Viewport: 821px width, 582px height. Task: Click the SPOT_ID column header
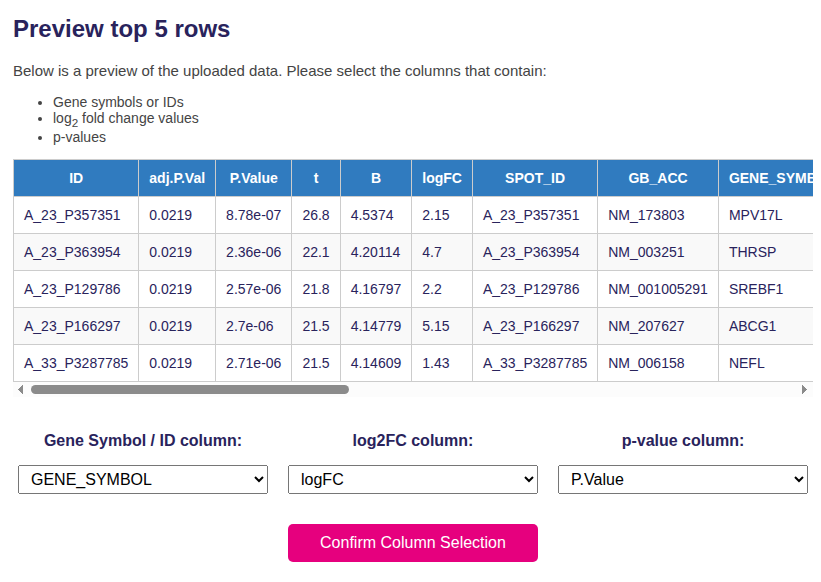535,178
